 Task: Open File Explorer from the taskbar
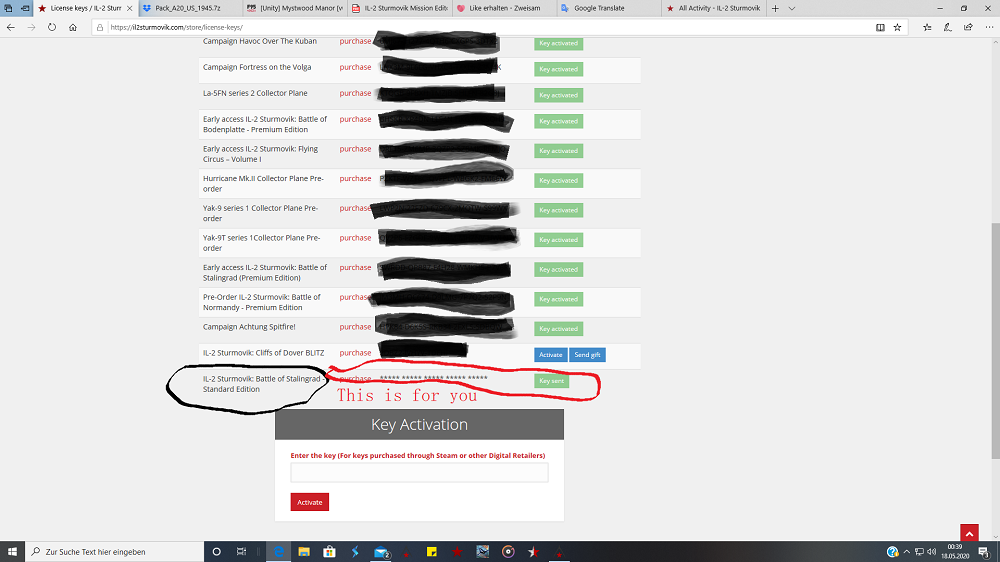(x=304, y=552)
